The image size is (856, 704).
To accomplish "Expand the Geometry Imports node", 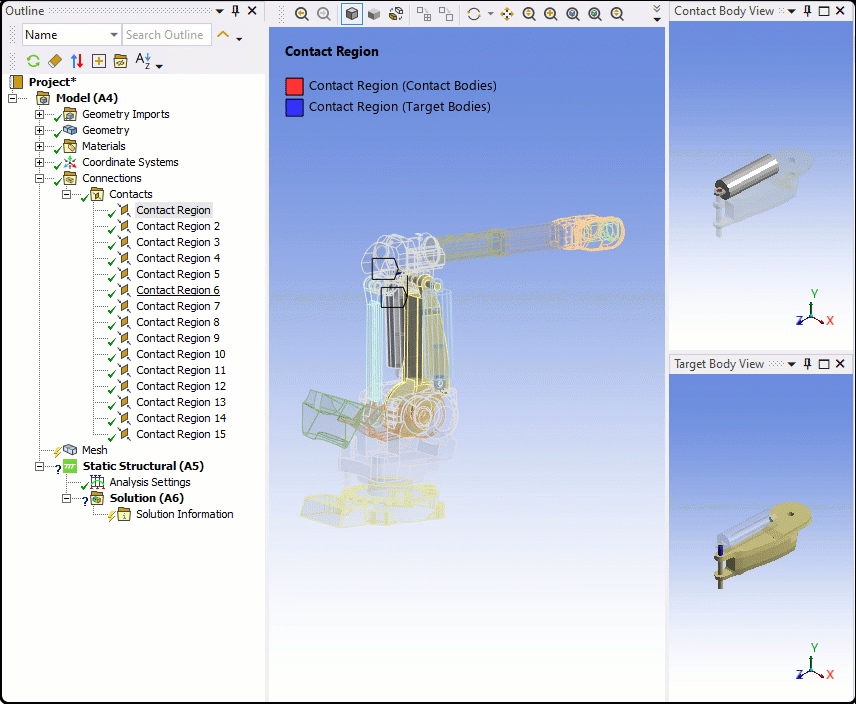I will pos(40,114).
